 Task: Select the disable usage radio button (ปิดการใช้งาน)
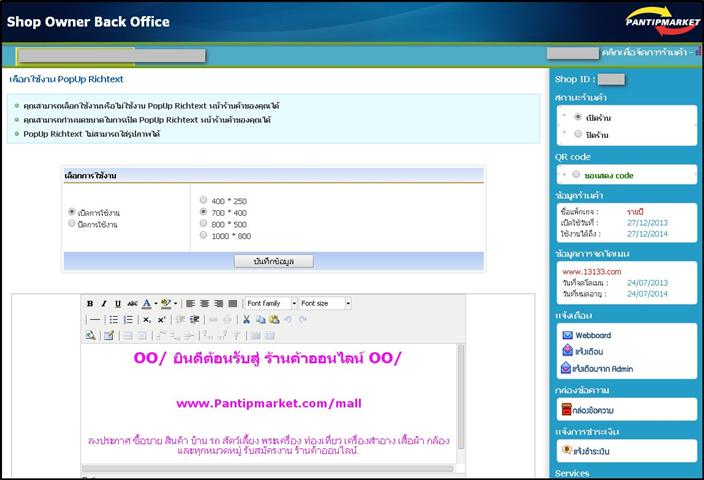(71, 223)
